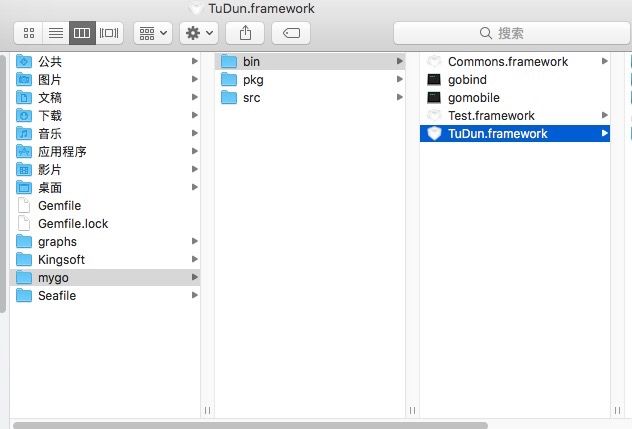Screen dimensions: 632x429
Task: Select the graphs folder icon
Action: (x=24, y=241)
